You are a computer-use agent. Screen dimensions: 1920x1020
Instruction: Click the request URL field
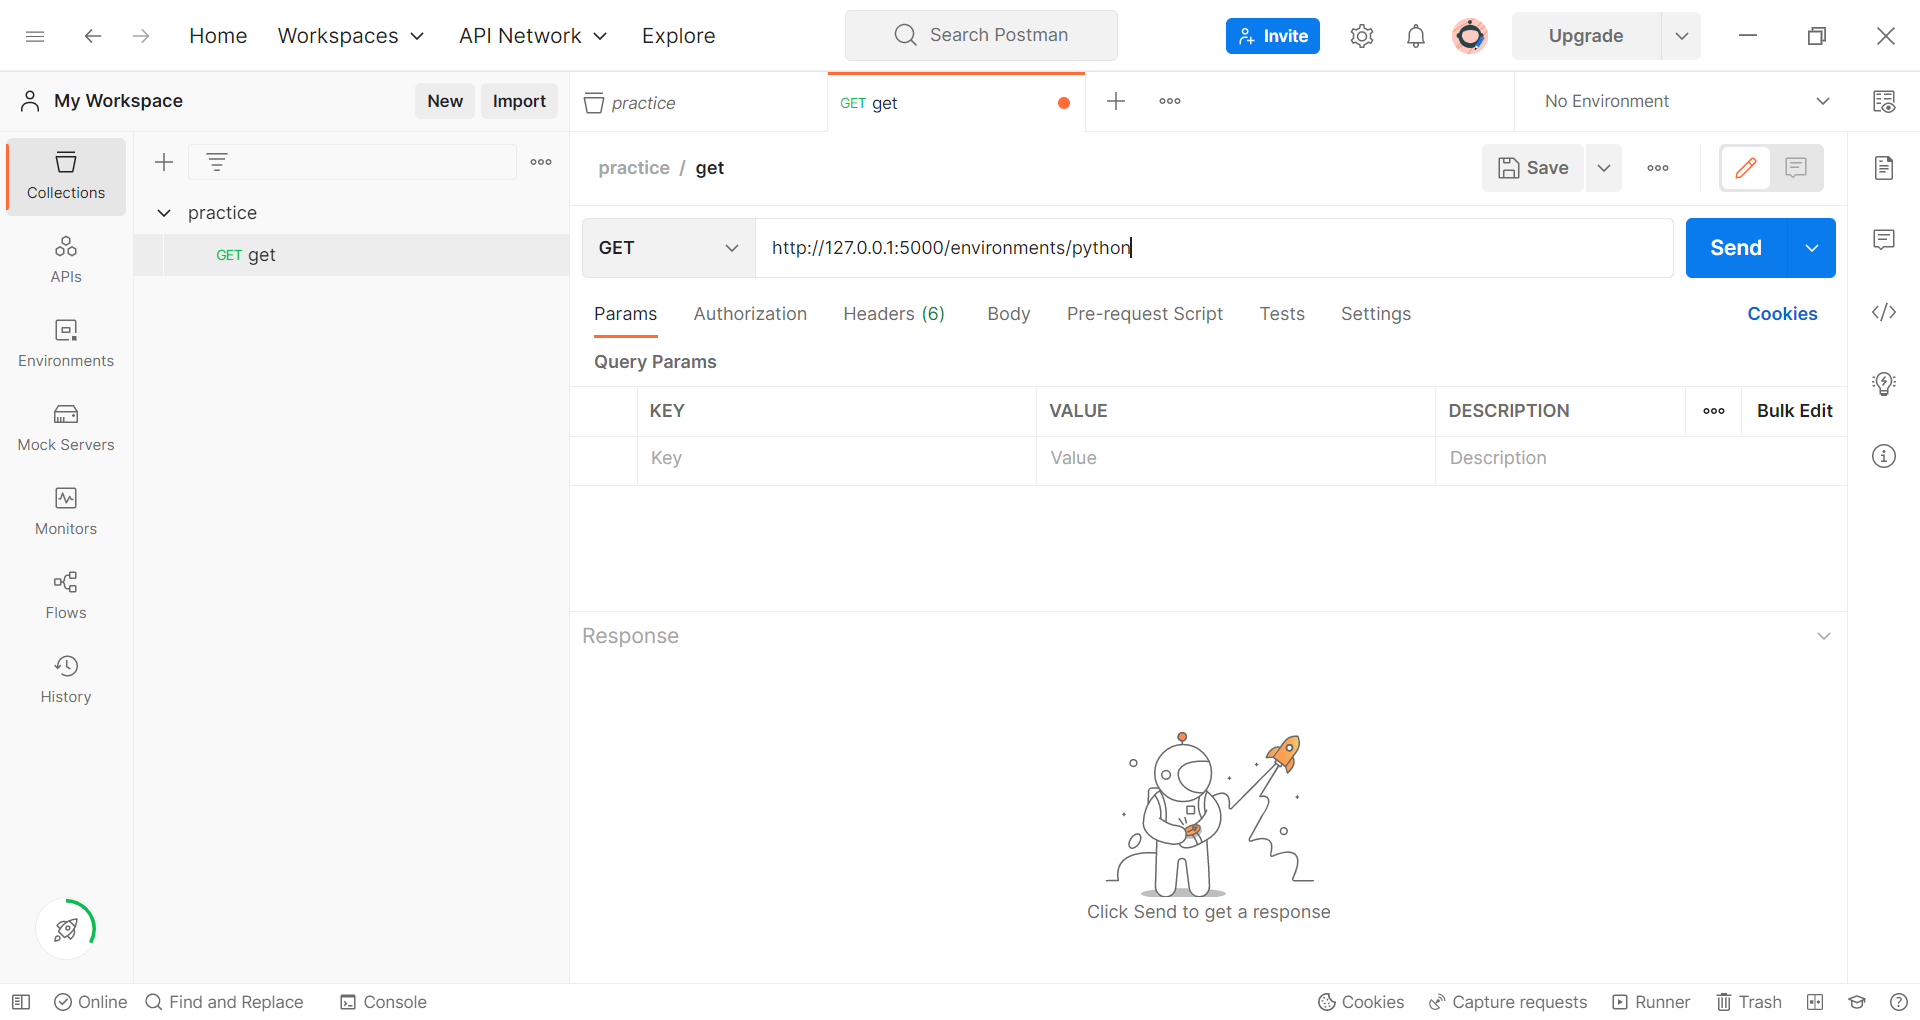[x=1214, y=248]
